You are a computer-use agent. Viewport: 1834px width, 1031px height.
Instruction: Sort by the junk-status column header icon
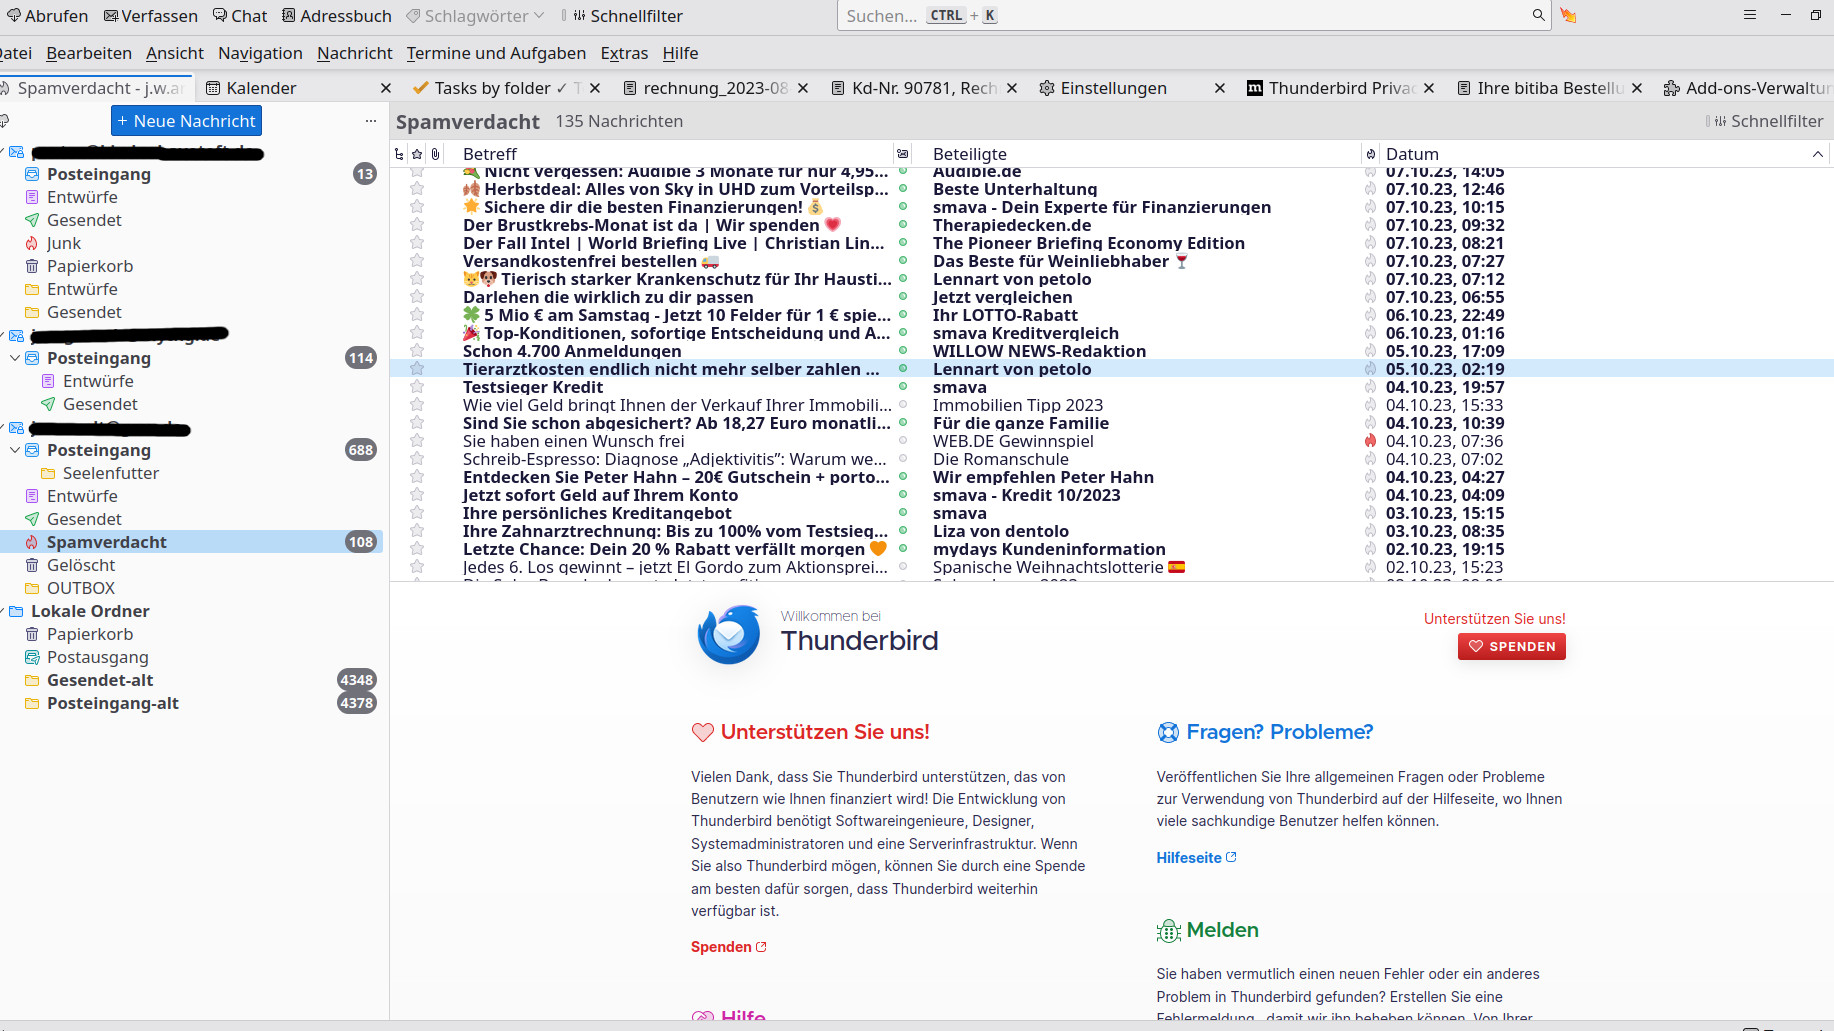coord(1370,154)
